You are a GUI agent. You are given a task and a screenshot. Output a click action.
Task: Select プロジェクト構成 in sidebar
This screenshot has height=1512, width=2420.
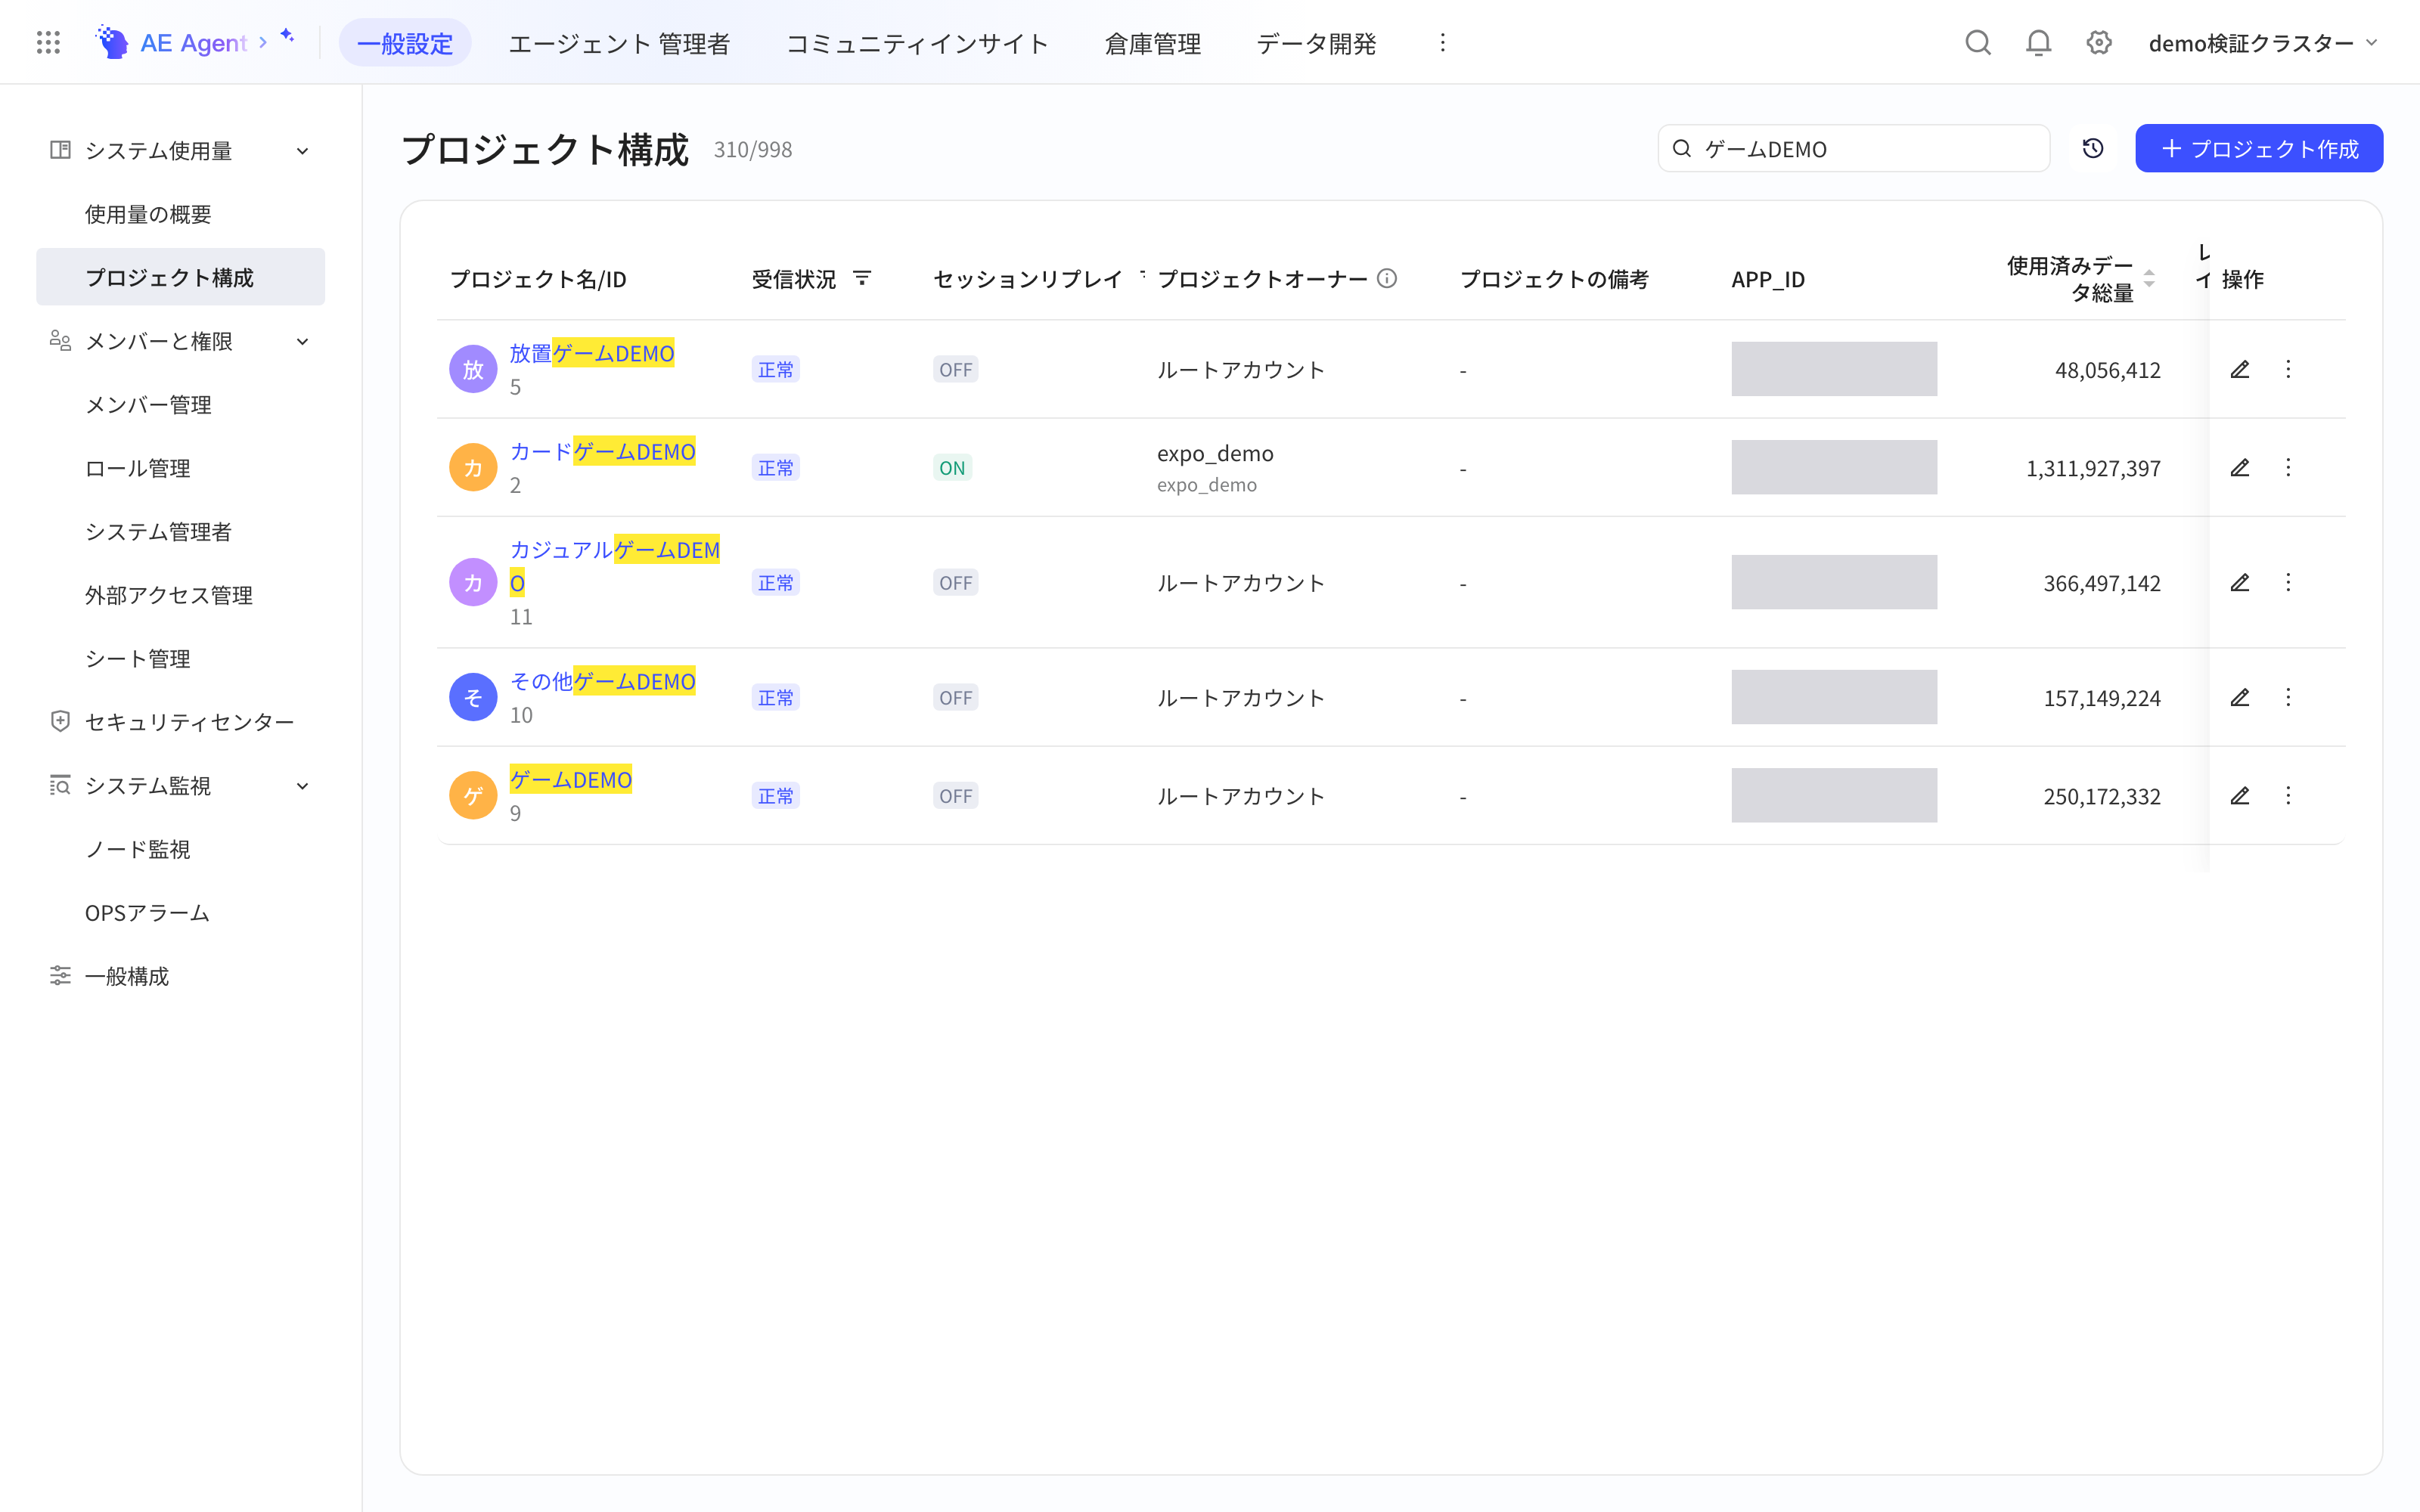click(181, 277)
